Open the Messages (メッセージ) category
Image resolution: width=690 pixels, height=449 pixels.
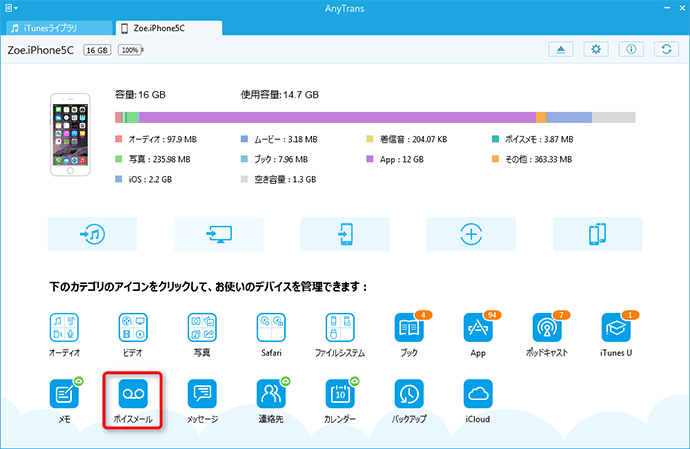point(202,394)
